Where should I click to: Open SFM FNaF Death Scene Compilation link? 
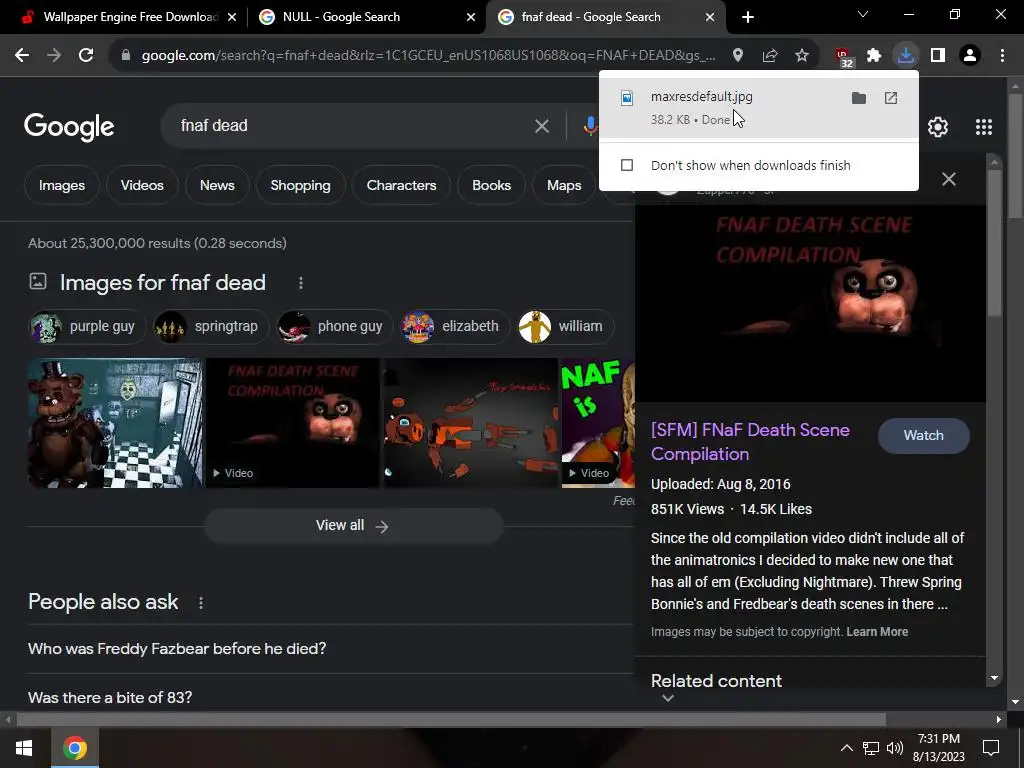(x=750, y=442)
